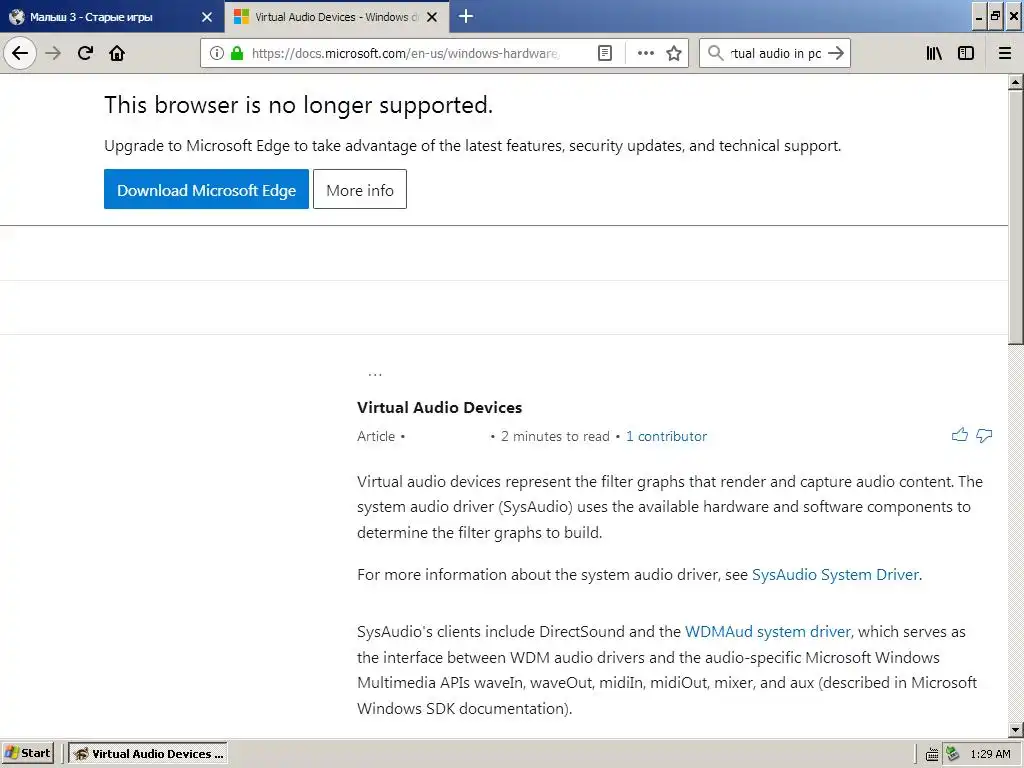This screenshot has width=1024, height=768.
Task: Give thumbs down feedback on article
Action: (984, 435)
